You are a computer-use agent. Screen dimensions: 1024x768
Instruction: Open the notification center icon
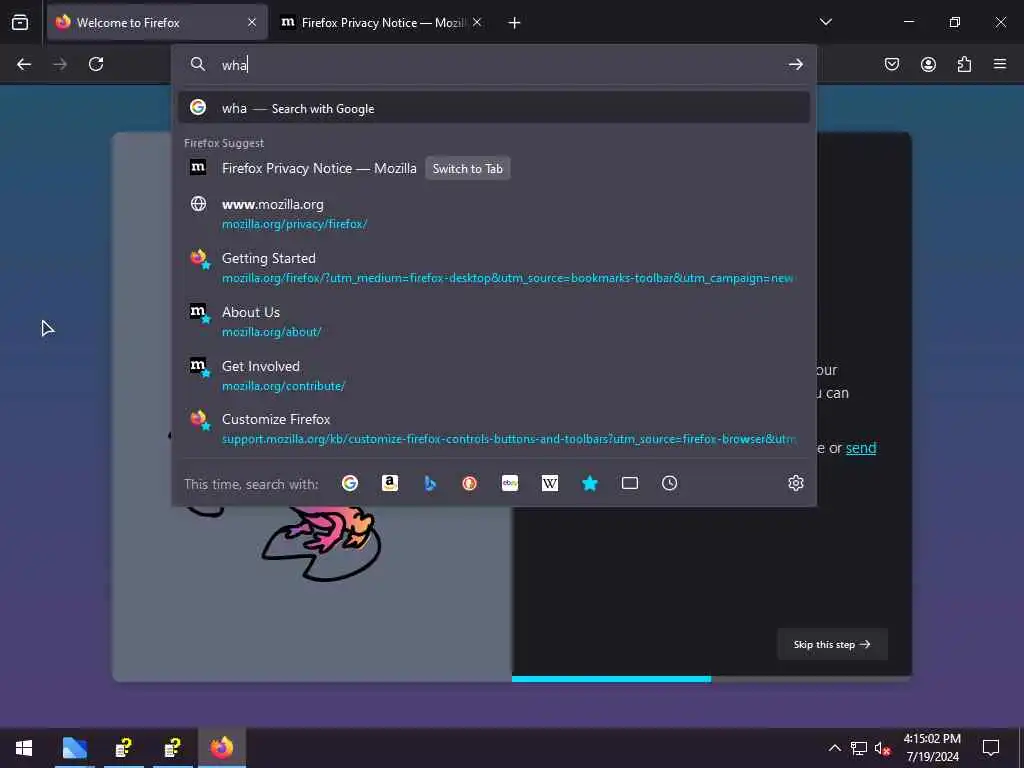tap(991, 748)
